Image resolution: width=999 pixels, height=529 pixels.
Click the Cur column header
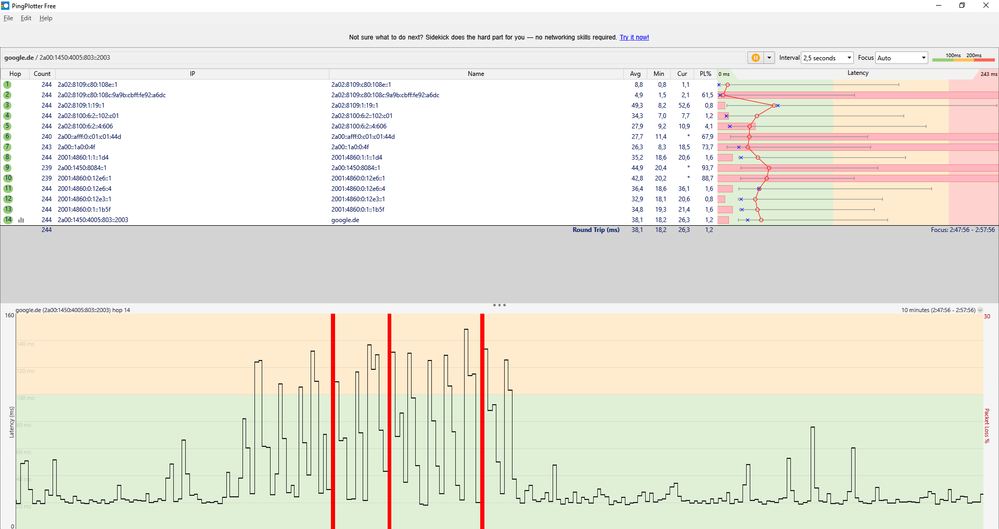(x=682, y=74)
